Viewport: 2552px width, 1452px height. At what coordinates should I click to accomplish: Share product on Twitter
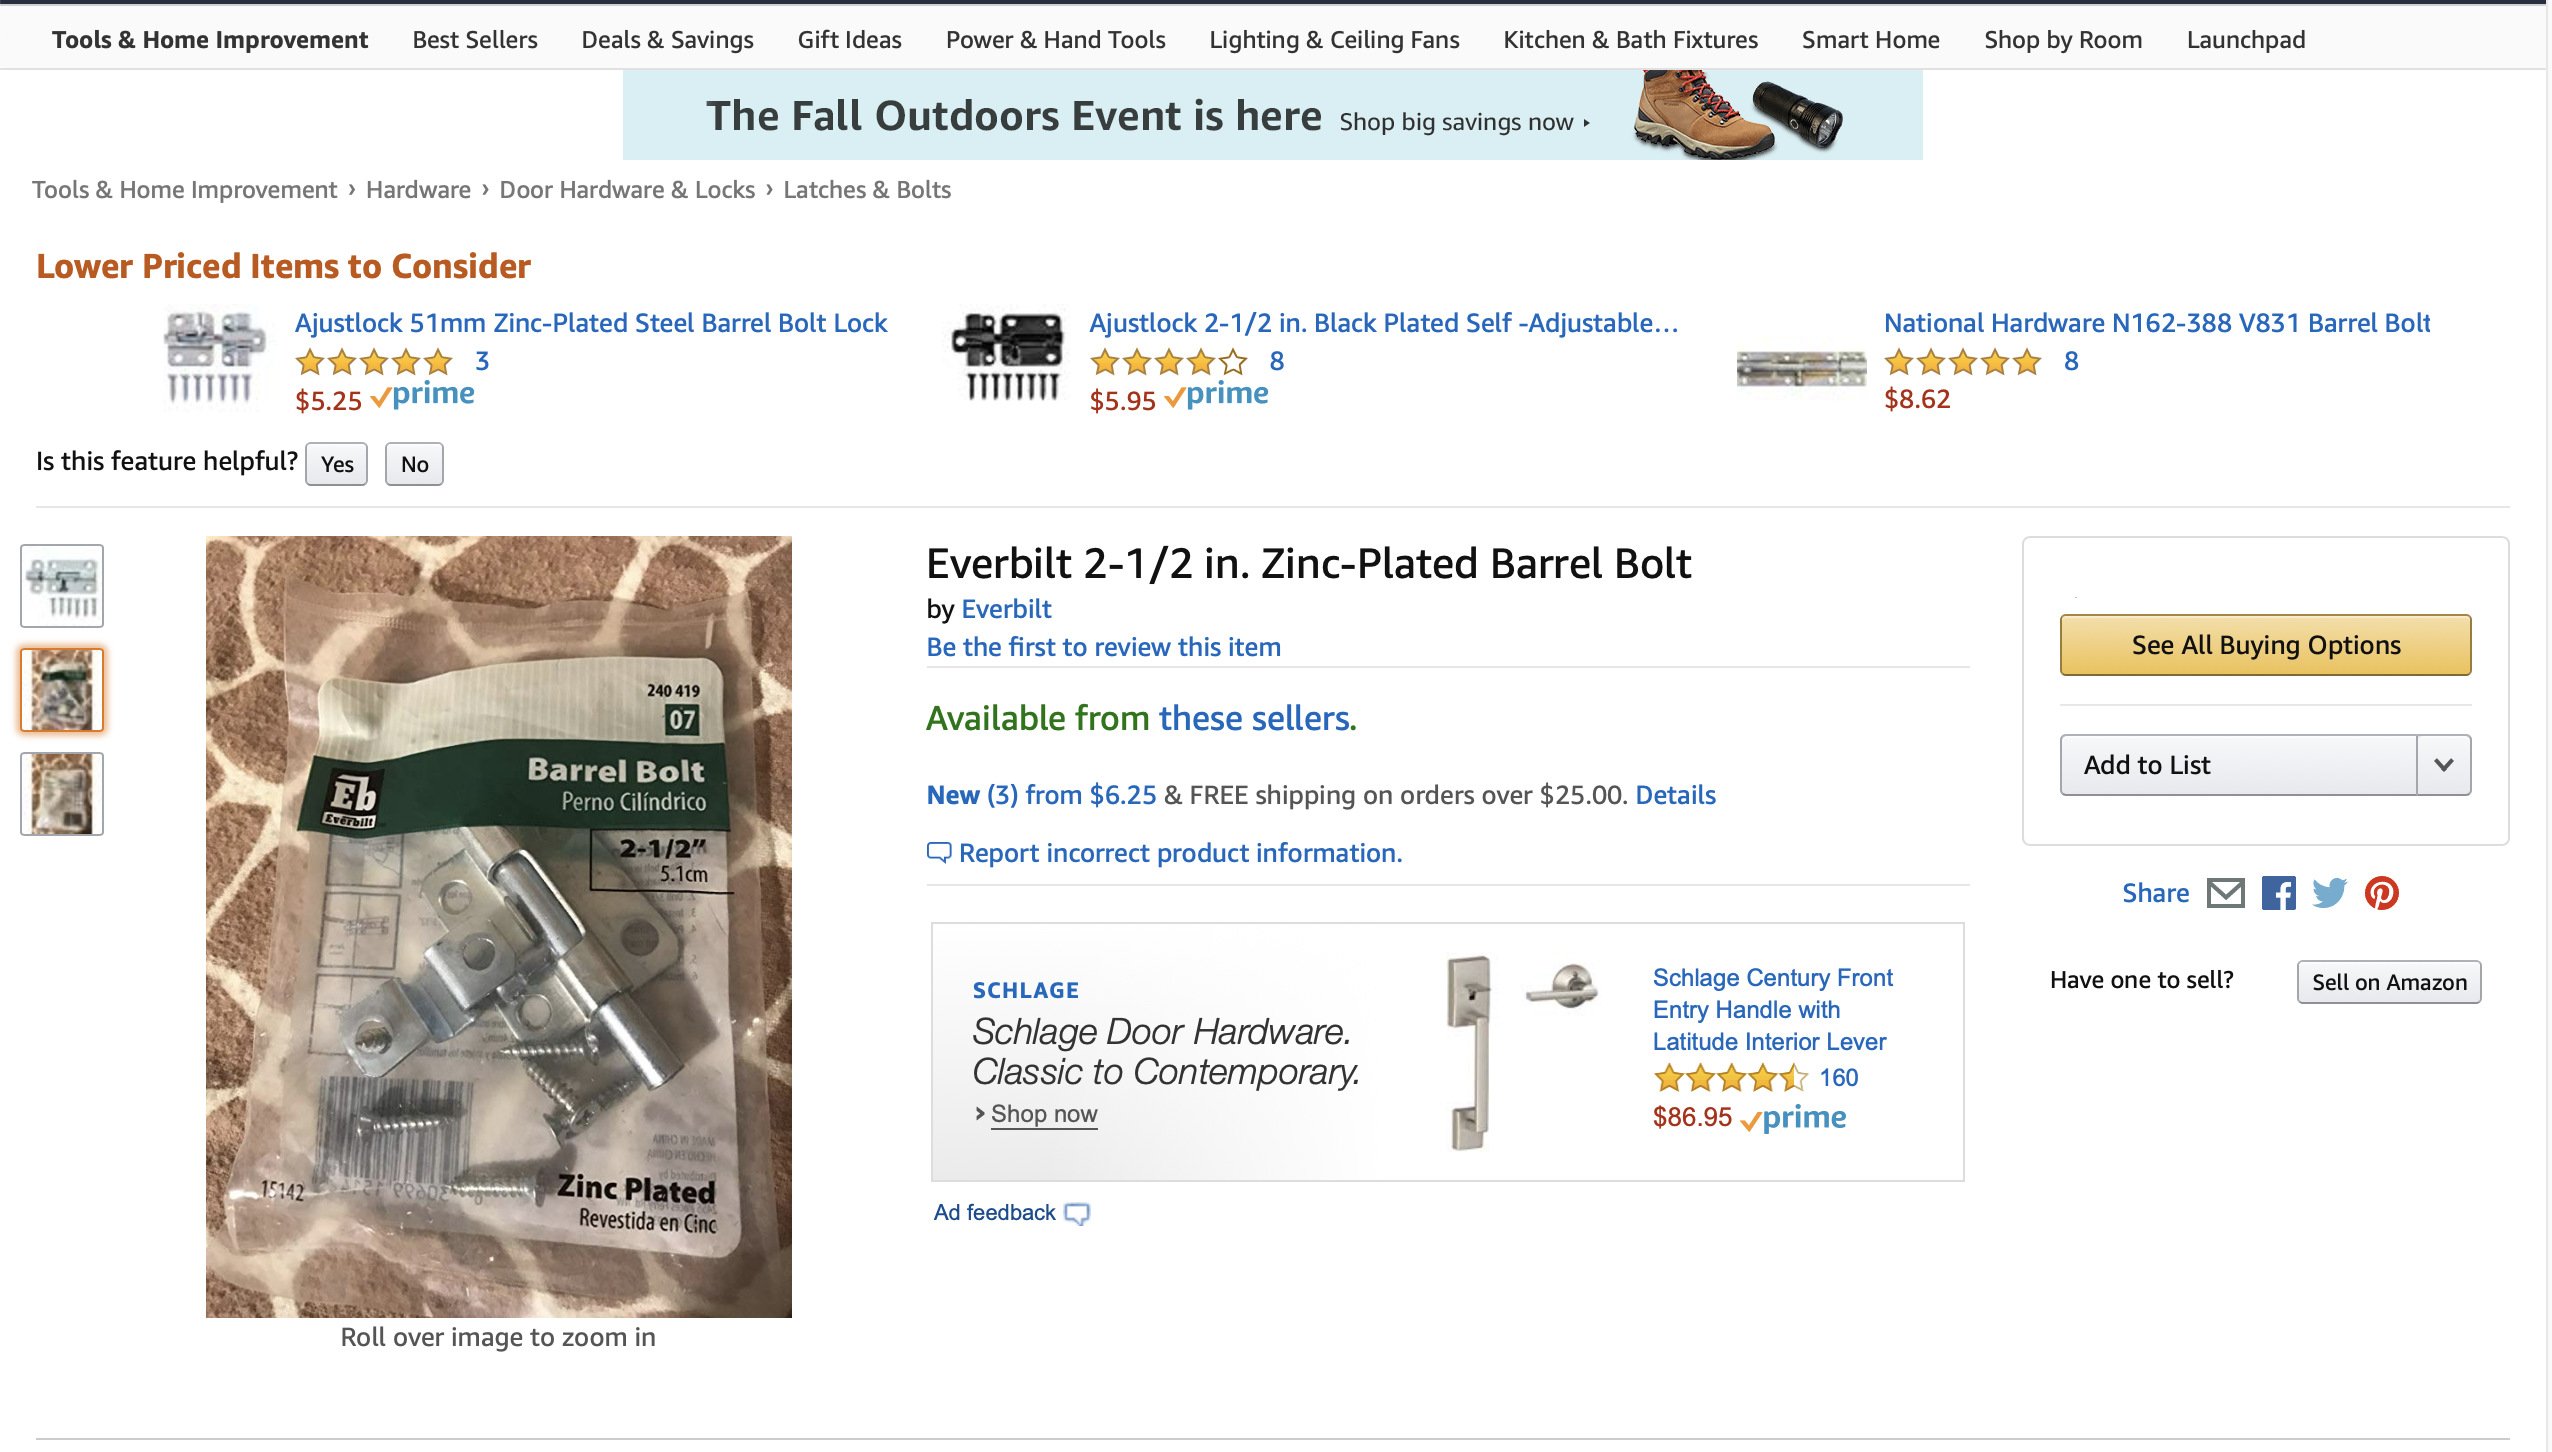click(x=2329, y=893)
